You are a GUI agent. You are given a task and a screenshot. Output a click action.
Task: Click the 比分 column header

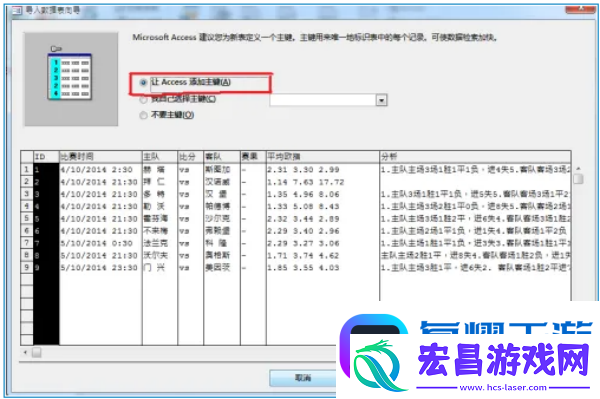[x=191, y=156]
